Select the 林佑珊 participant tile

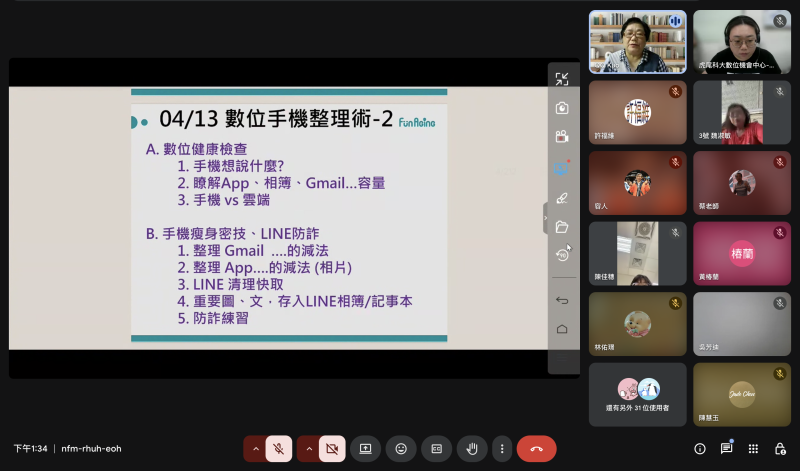[637, 324]
